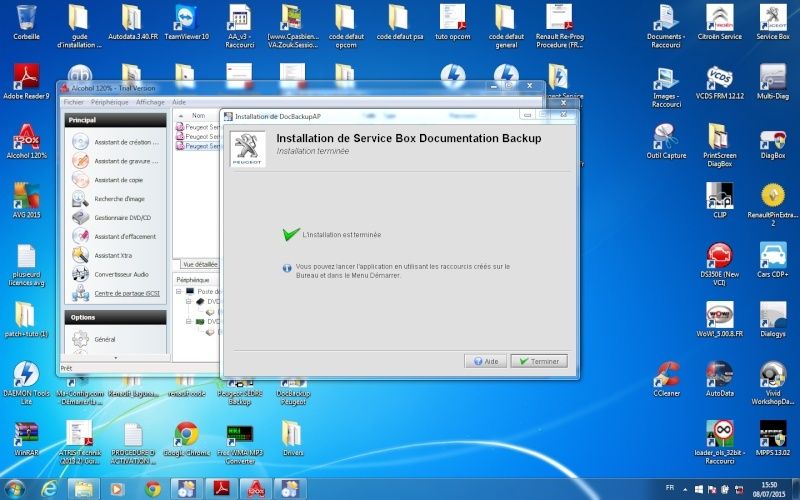Image resolution: width=800 pixels, height=500 pixels.
Task: Open Outil Capture shortcut
Action: 666,141
